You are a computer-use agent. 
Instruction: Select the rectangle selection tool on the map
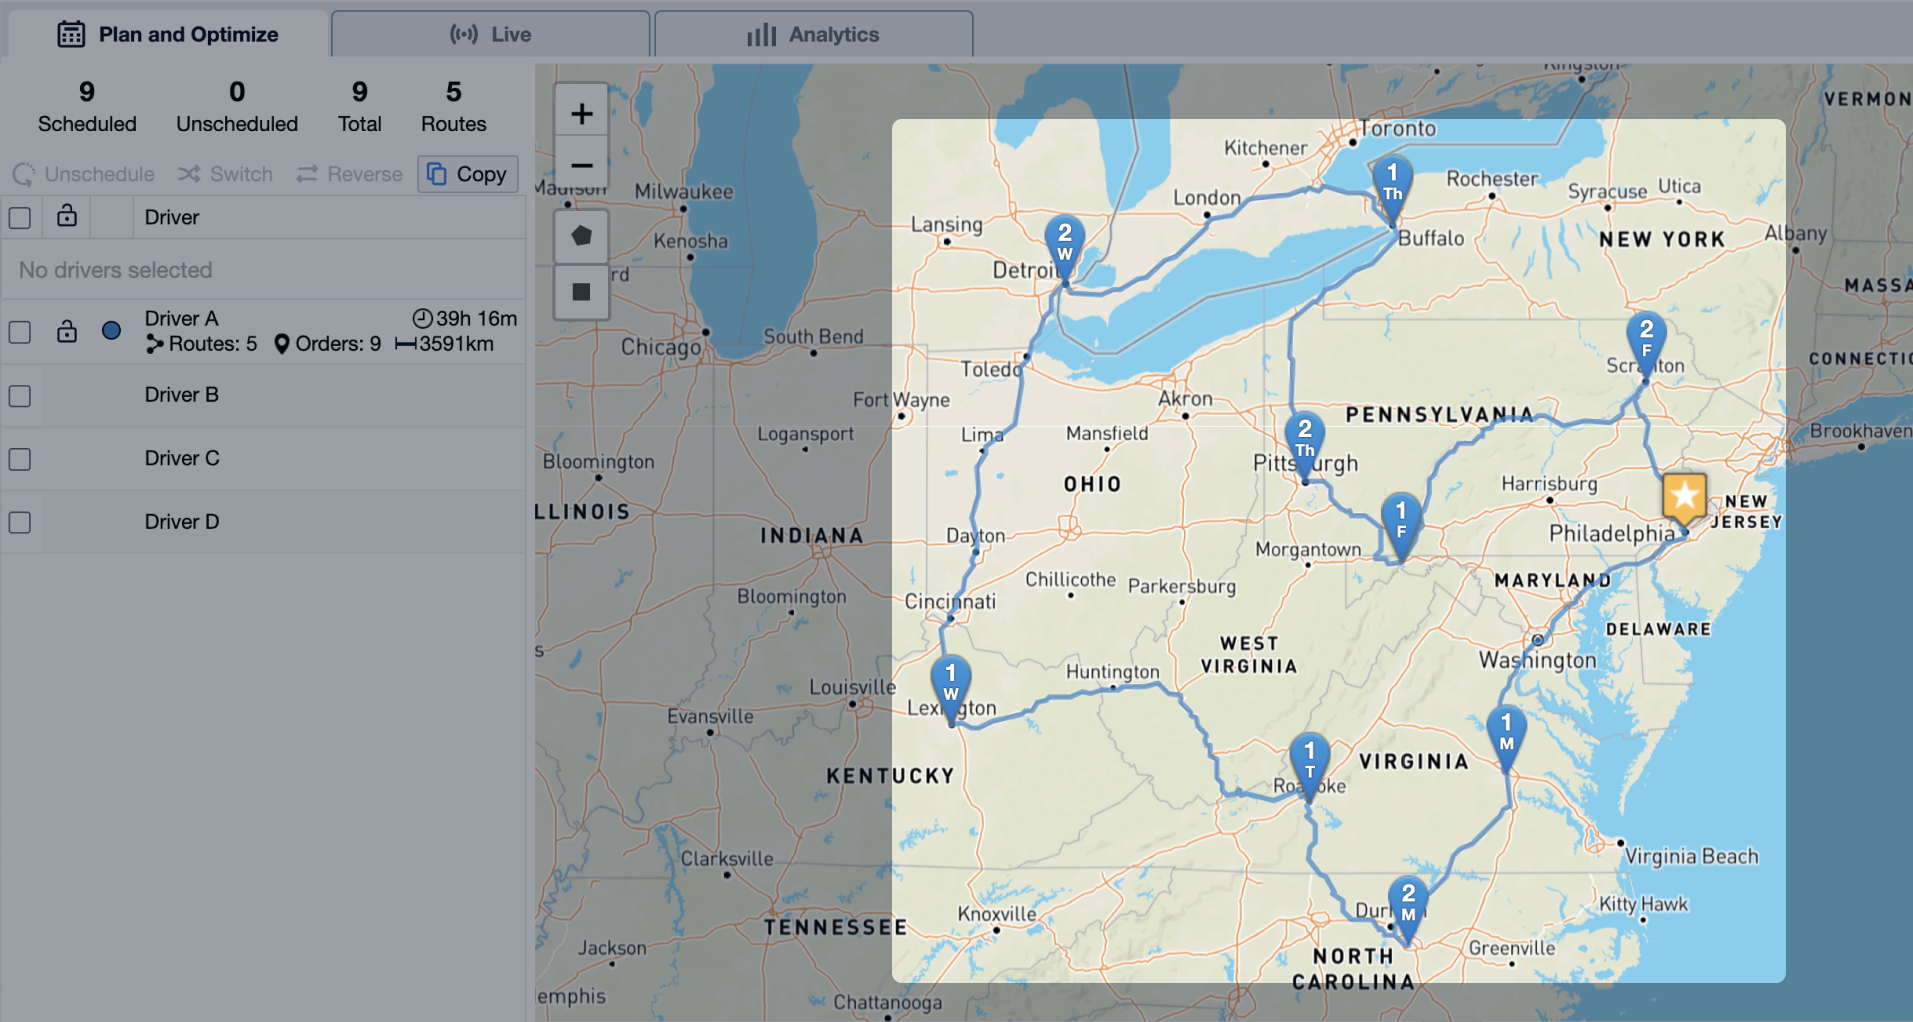point(581,292)
